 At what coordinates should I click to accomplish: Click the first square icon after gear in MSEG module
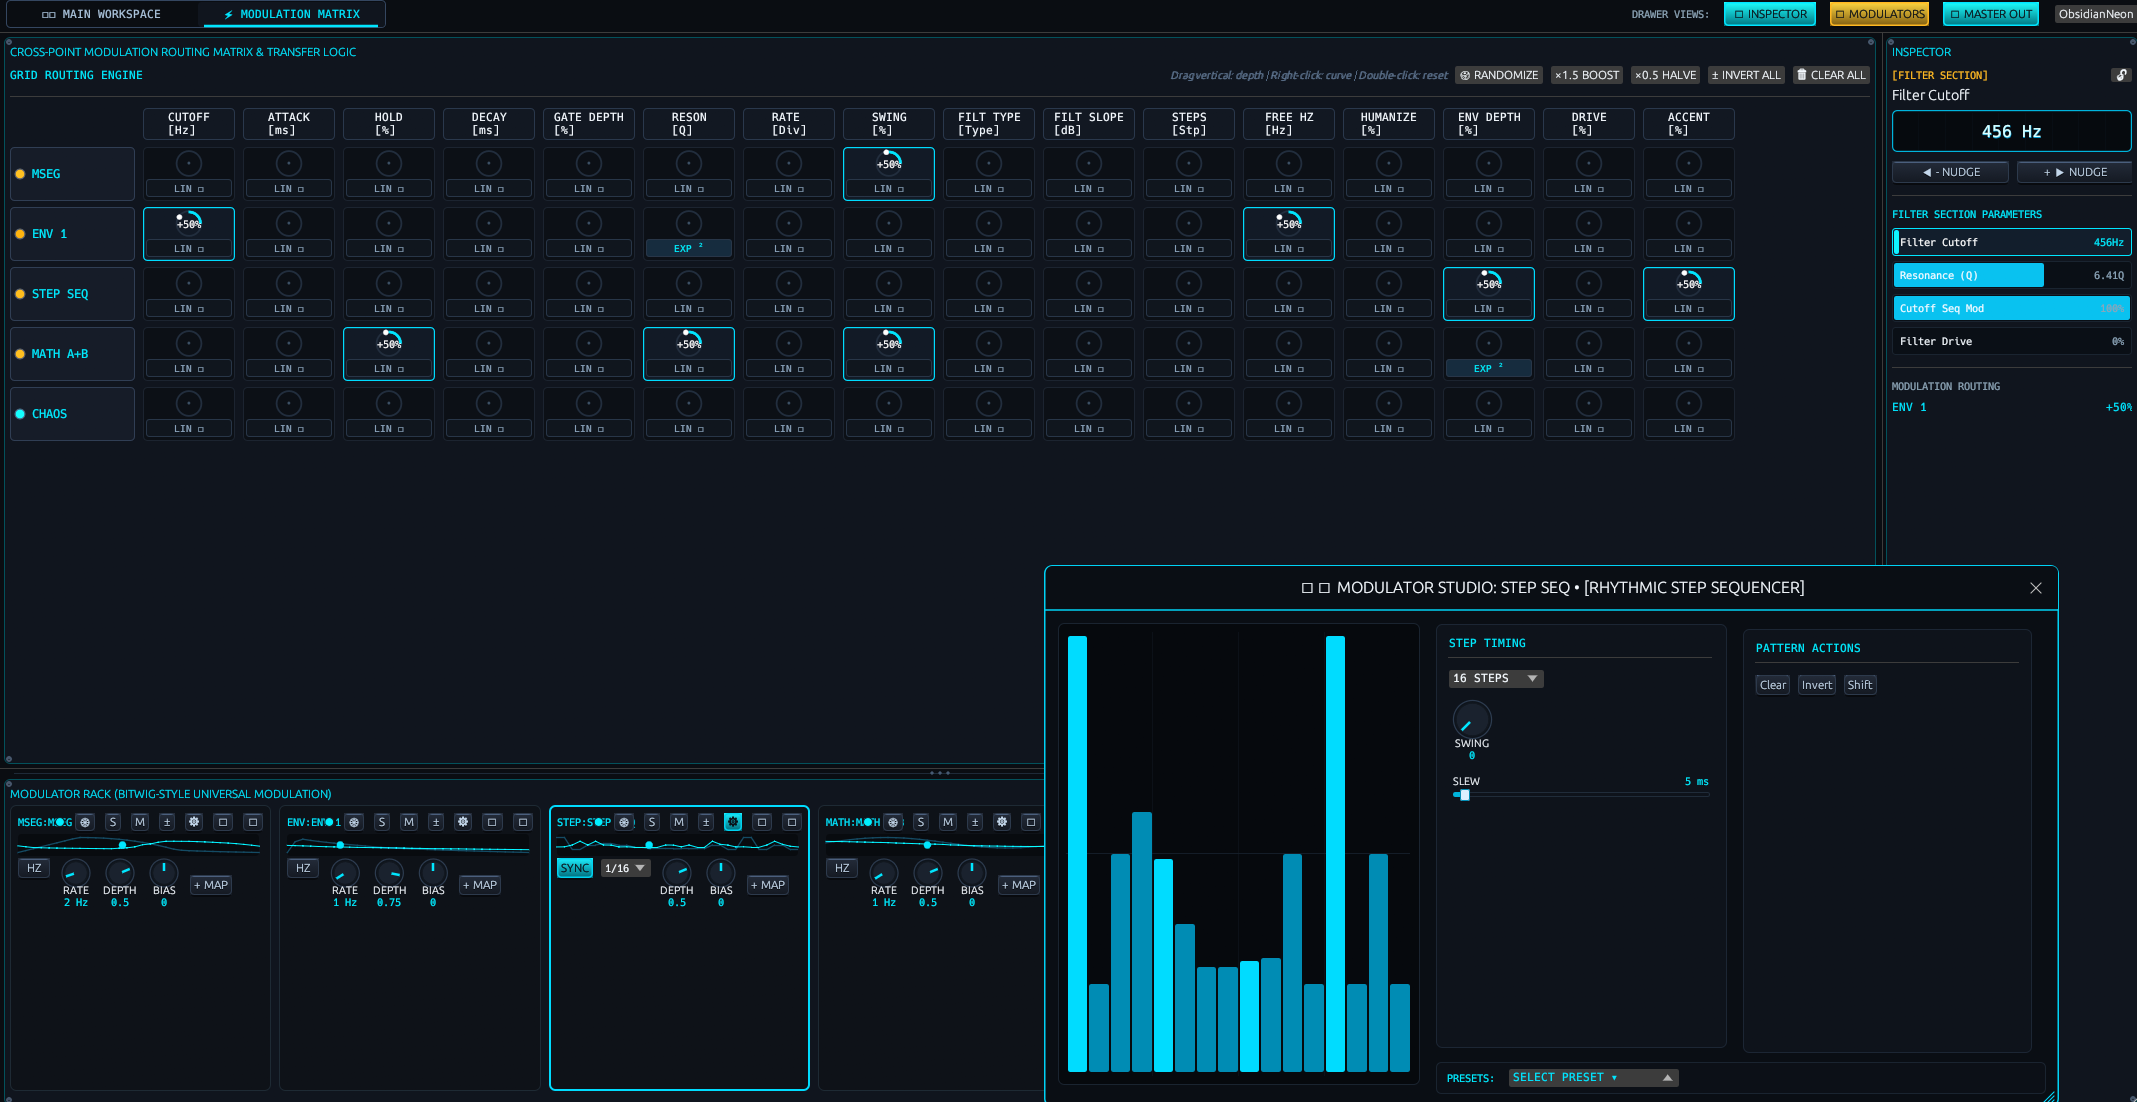point(223,822)
